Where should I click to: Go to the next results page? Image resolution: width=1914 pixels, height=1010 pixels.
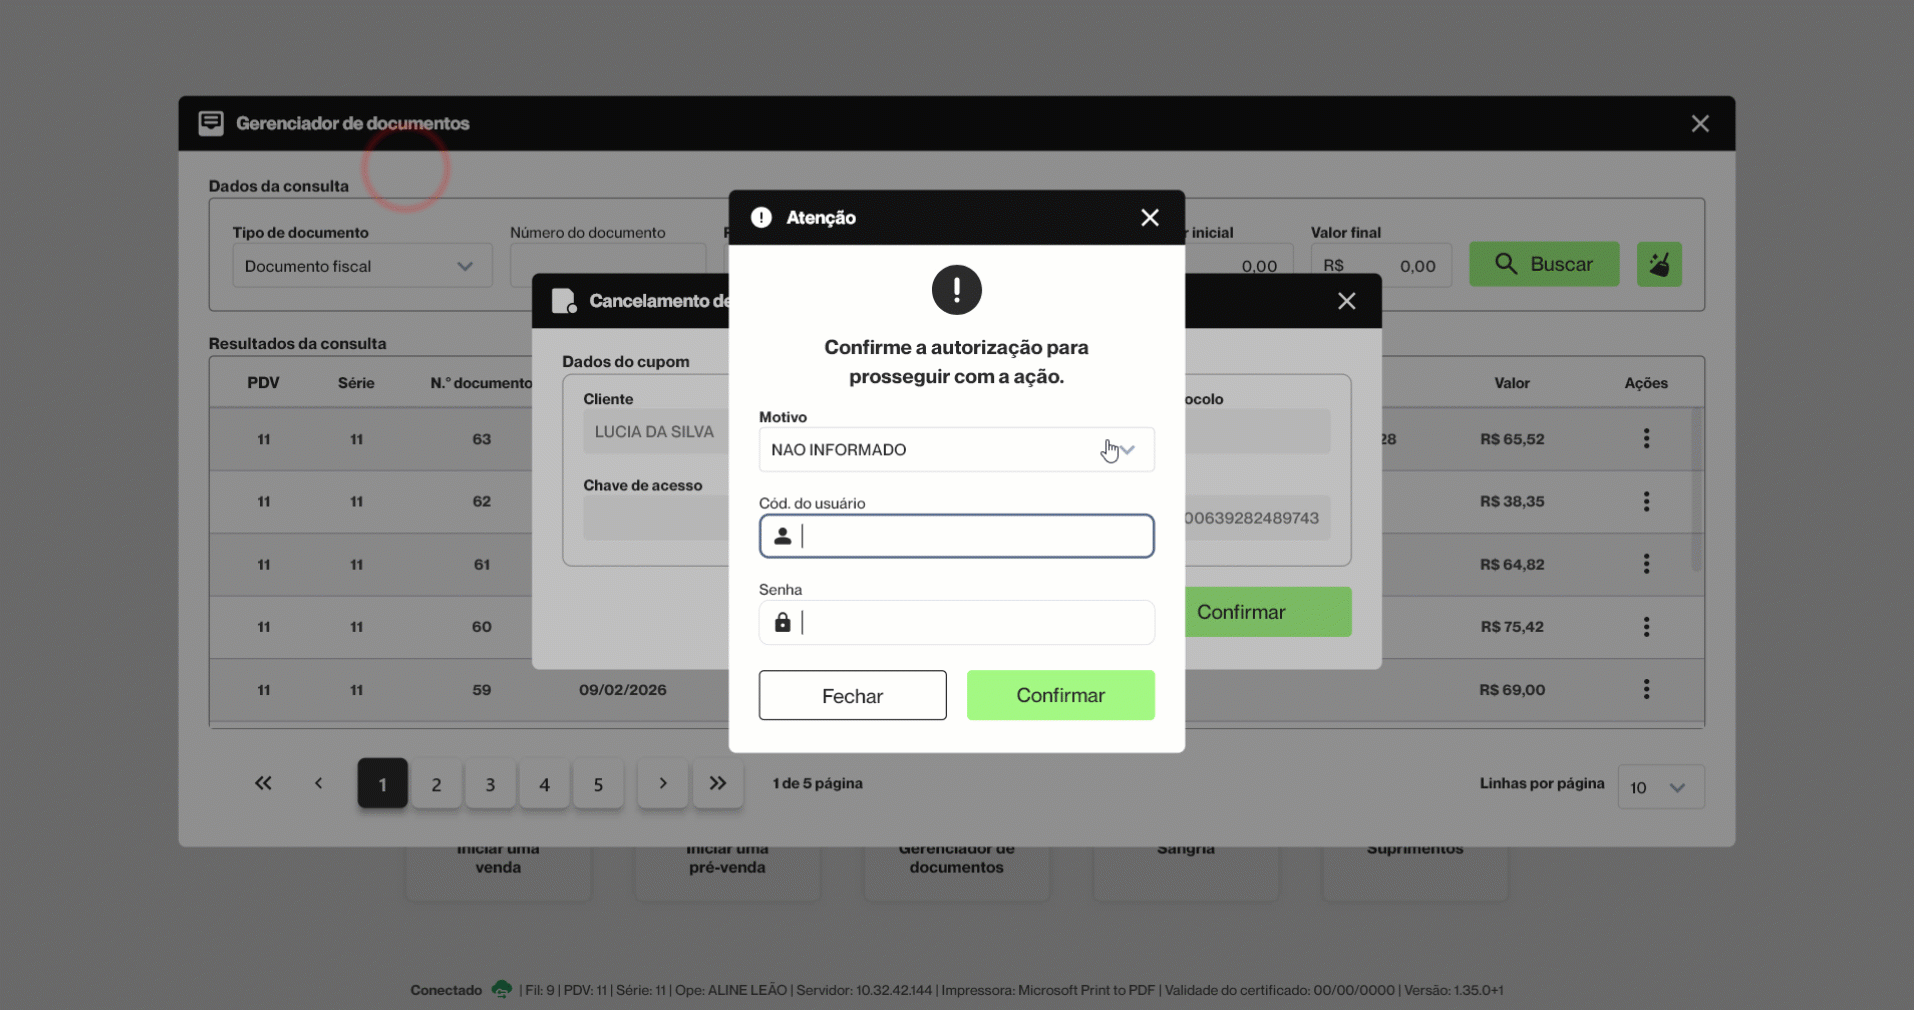pyautogui.click(x=663, y=783)
